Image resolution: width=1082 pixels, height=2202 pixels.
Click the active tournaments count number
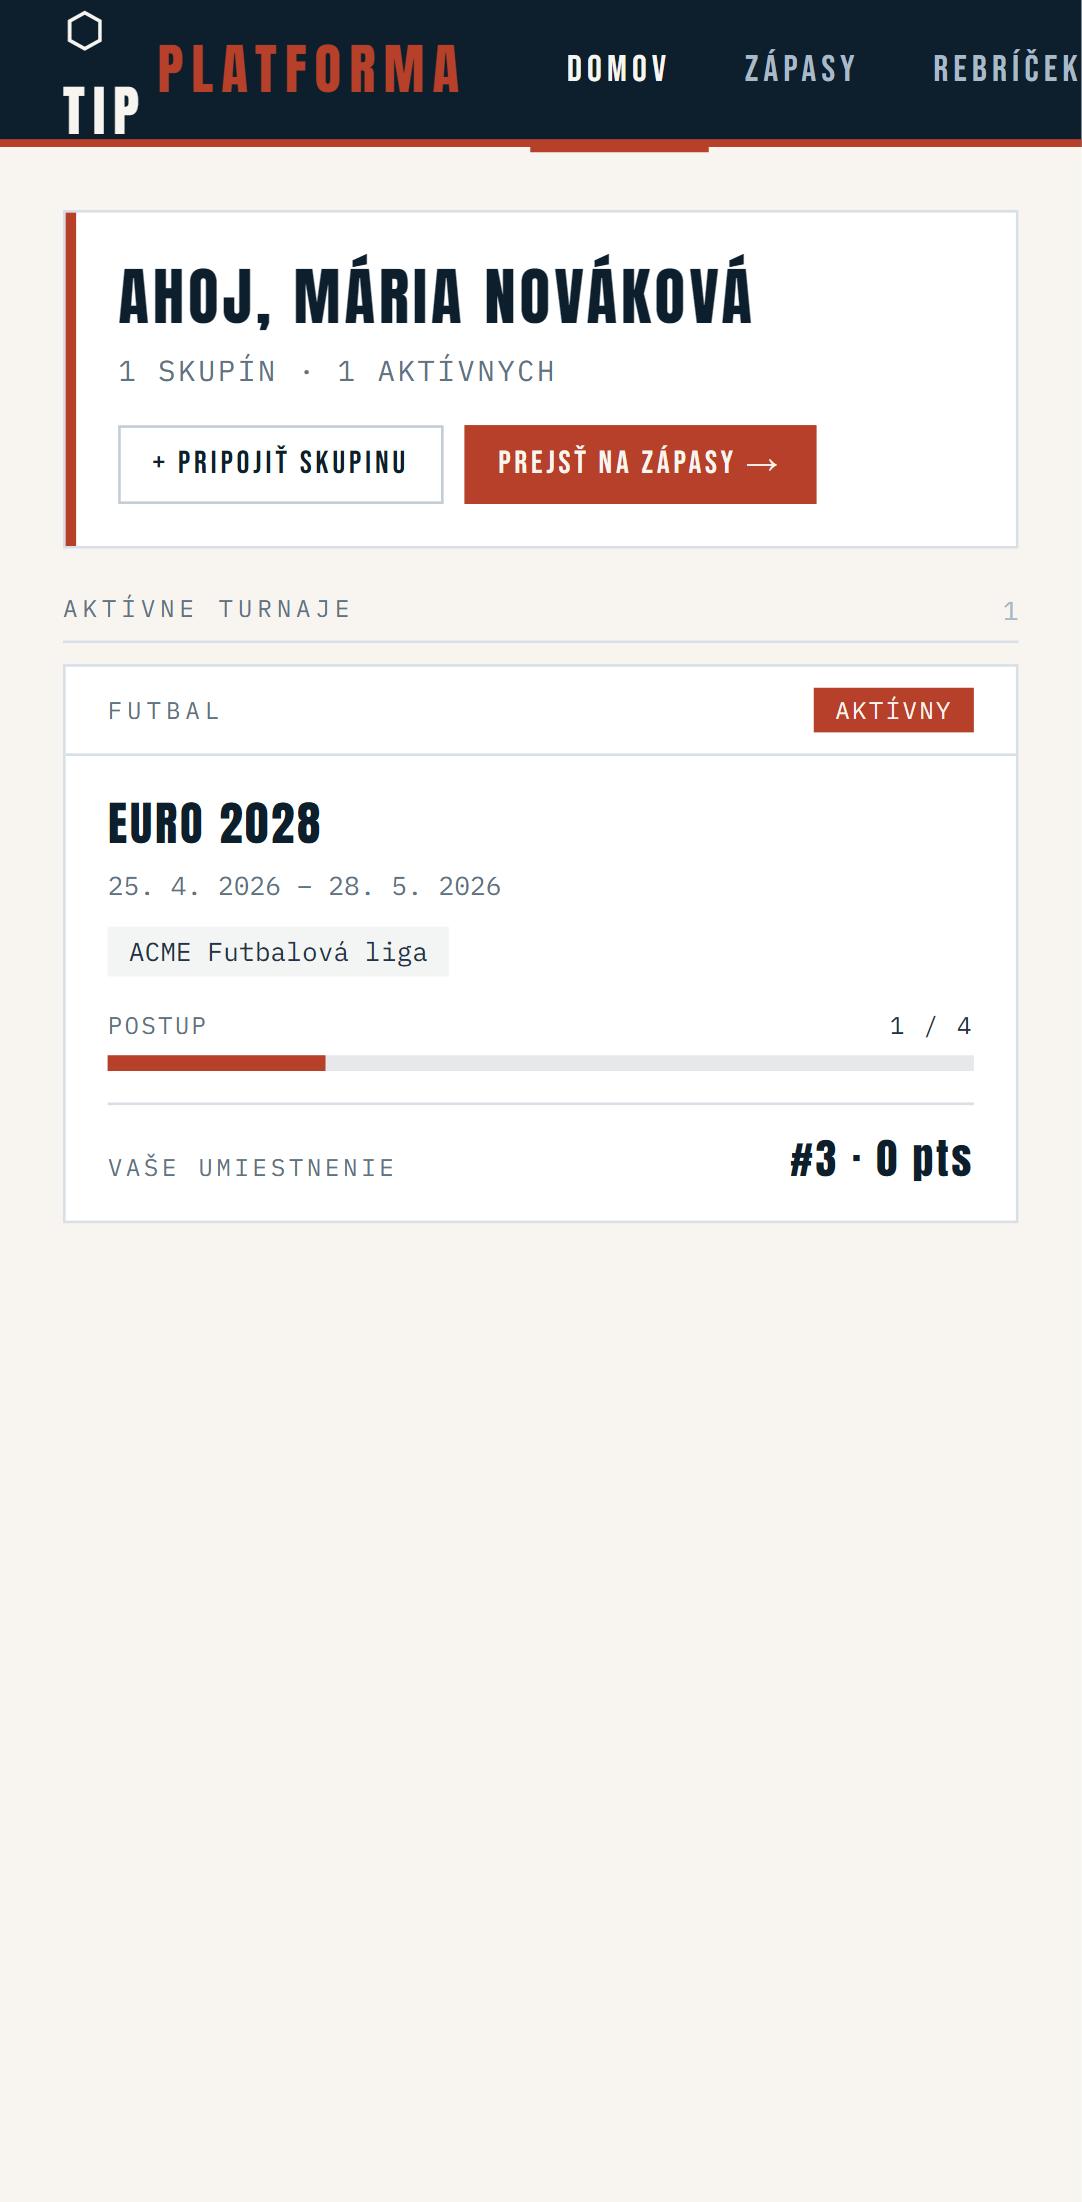[1010, 611]
